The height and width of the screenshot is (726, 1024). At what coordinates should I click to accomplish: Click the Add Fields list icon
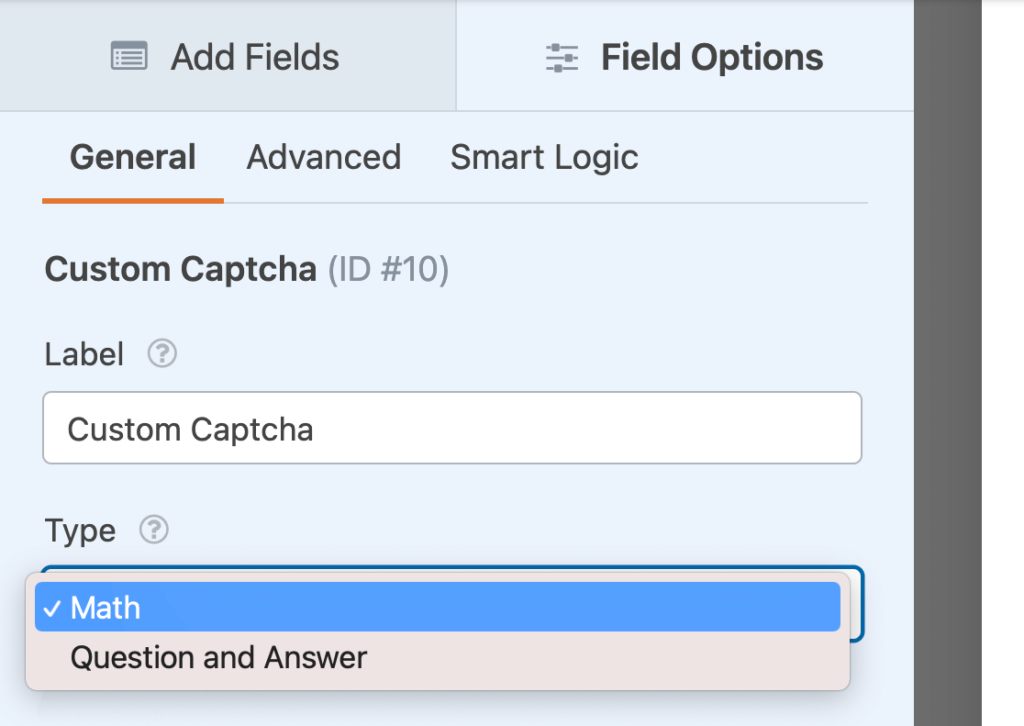pos(129,57)
